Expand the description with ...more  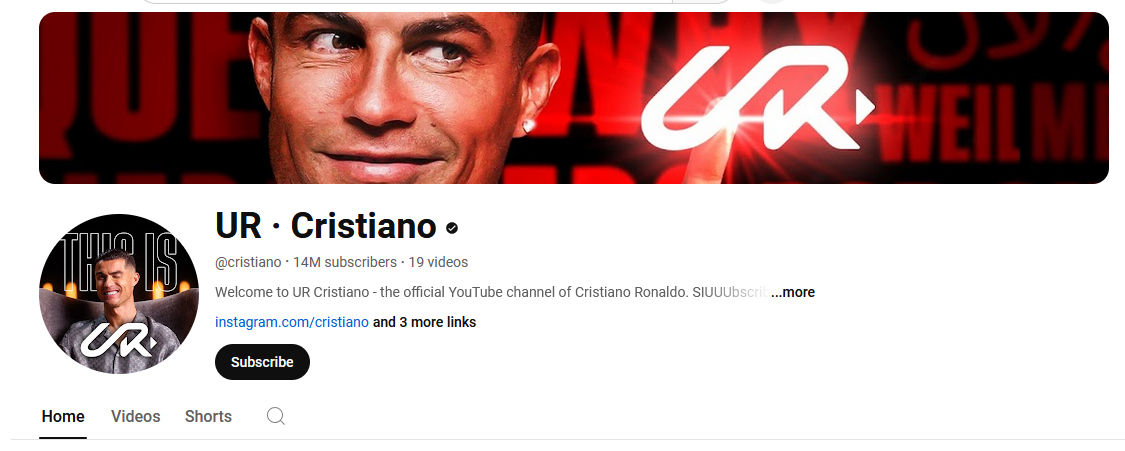coord(793,293)
